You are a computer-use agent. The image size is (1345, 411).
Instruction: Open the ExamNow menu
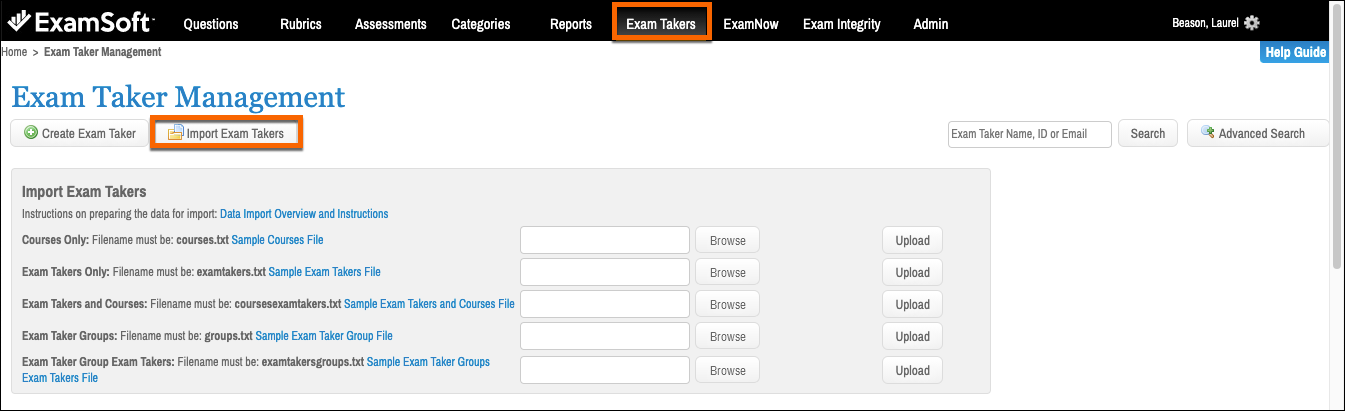pos(751,24)
